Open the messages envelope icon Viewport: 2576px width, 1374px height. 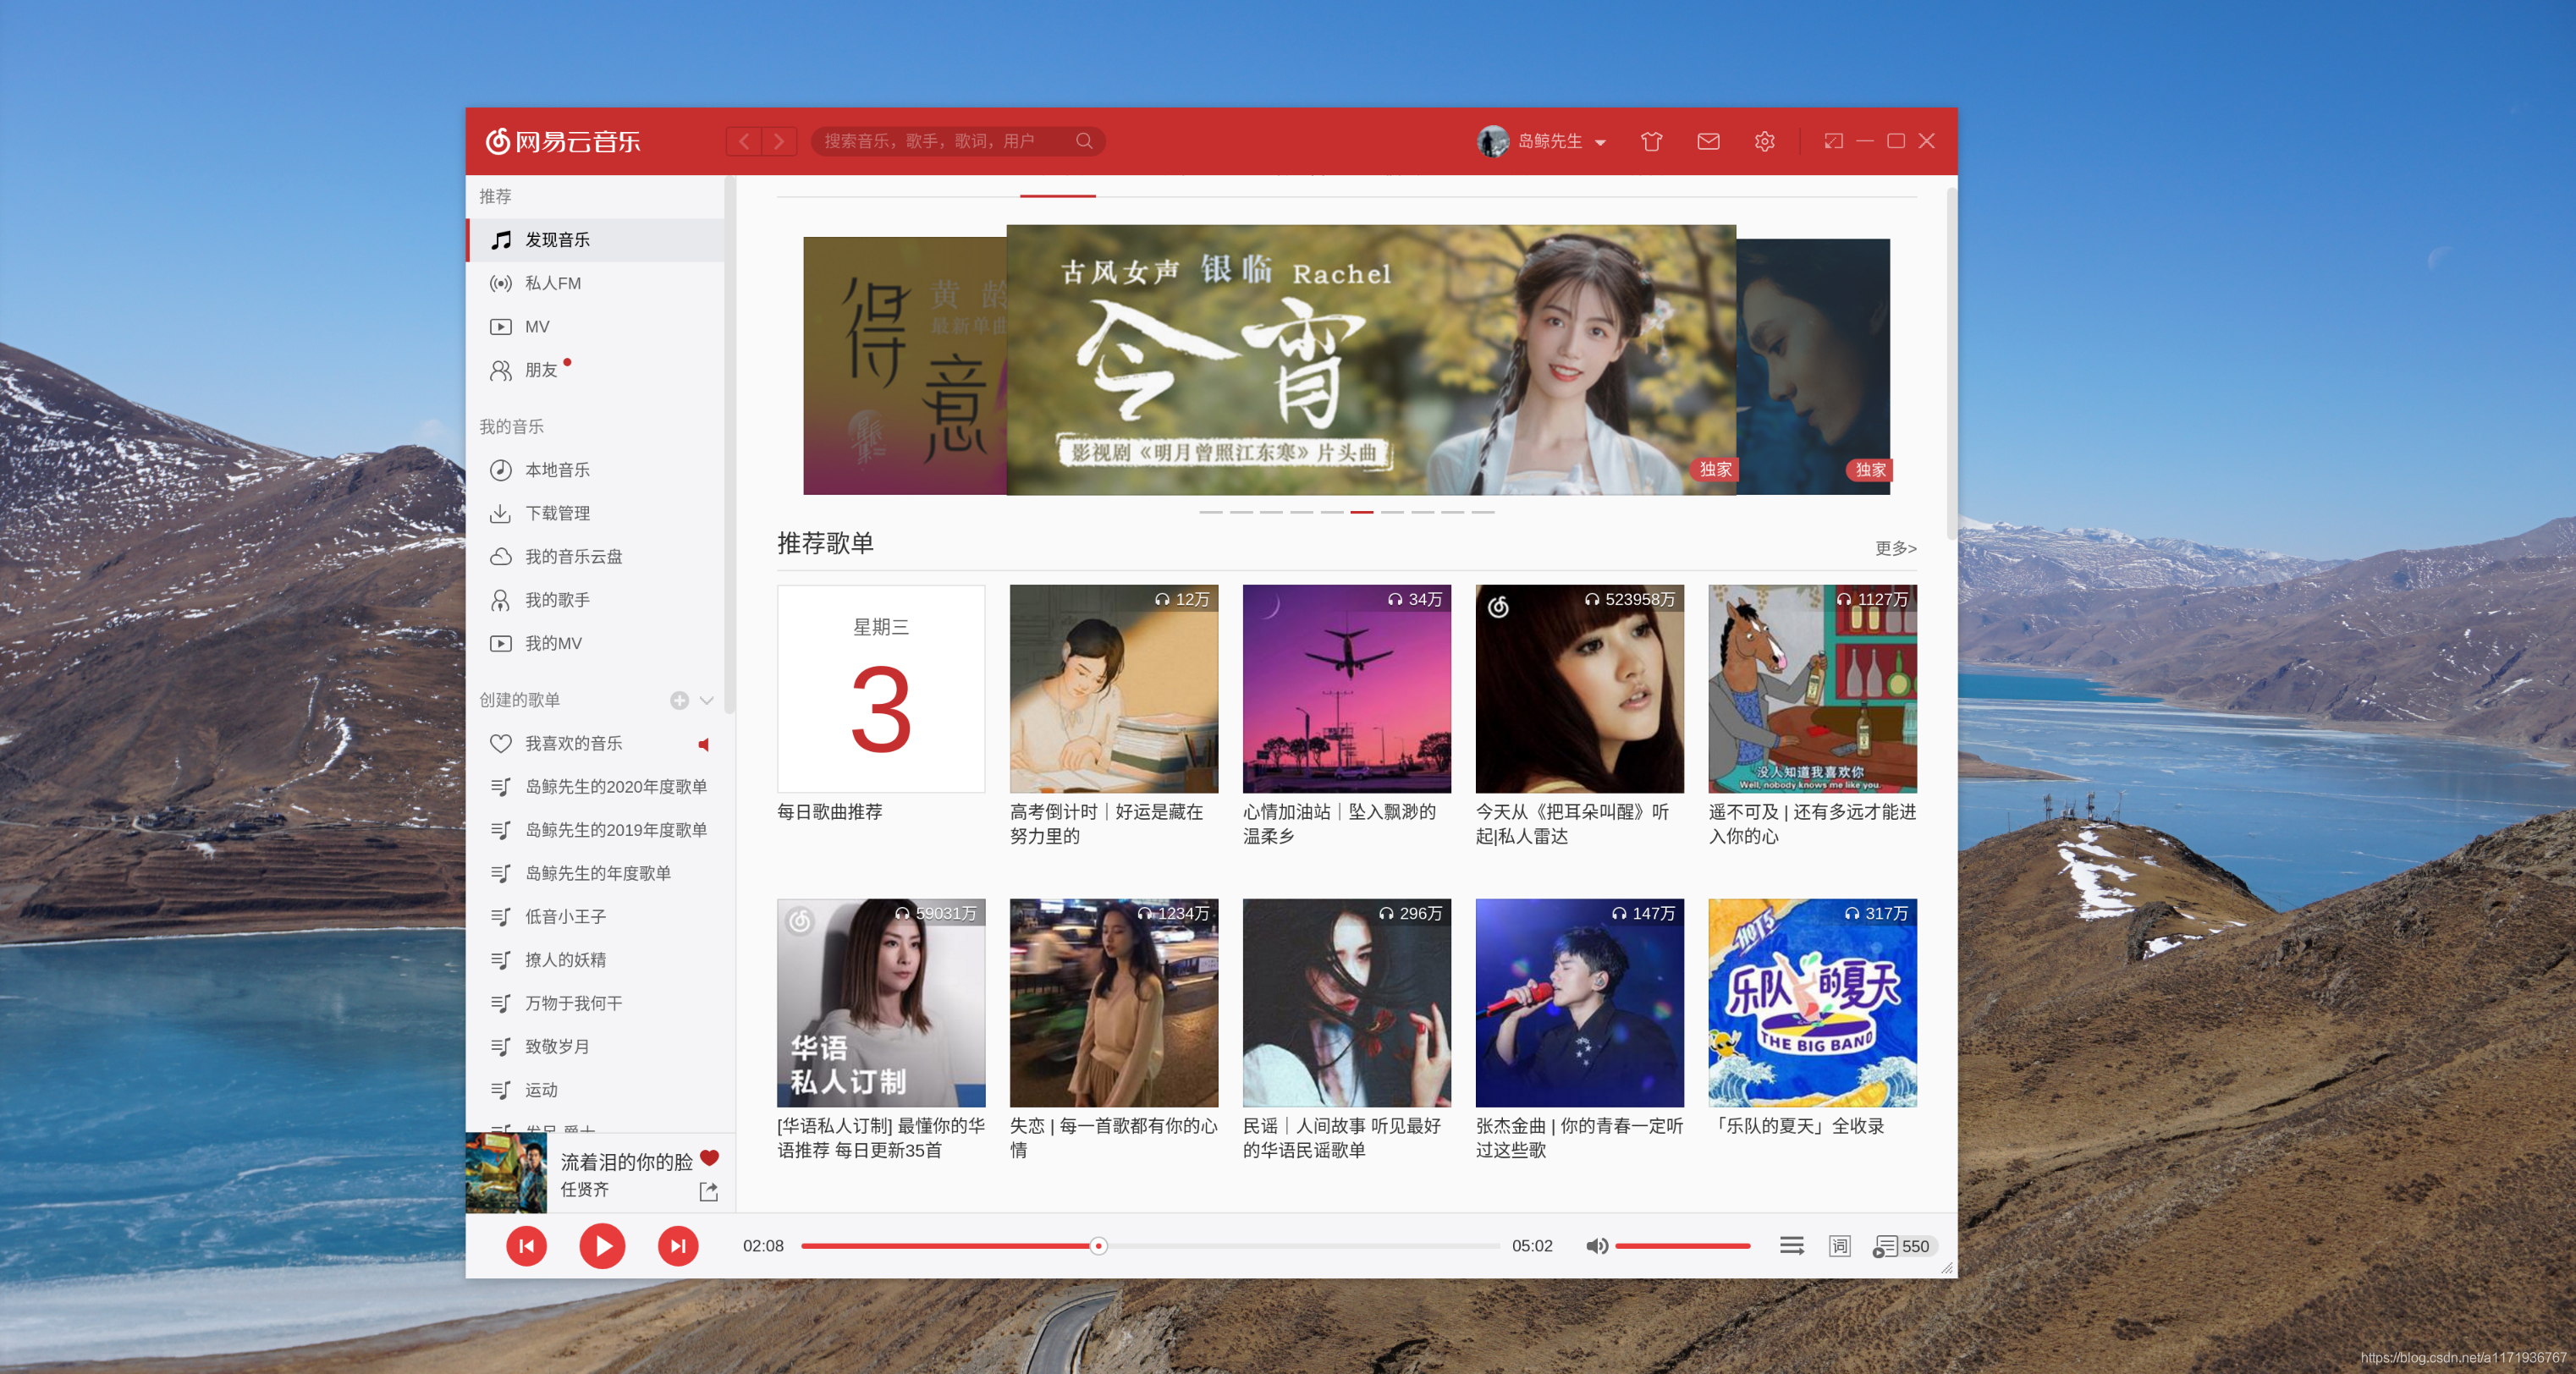(1708, 141)
